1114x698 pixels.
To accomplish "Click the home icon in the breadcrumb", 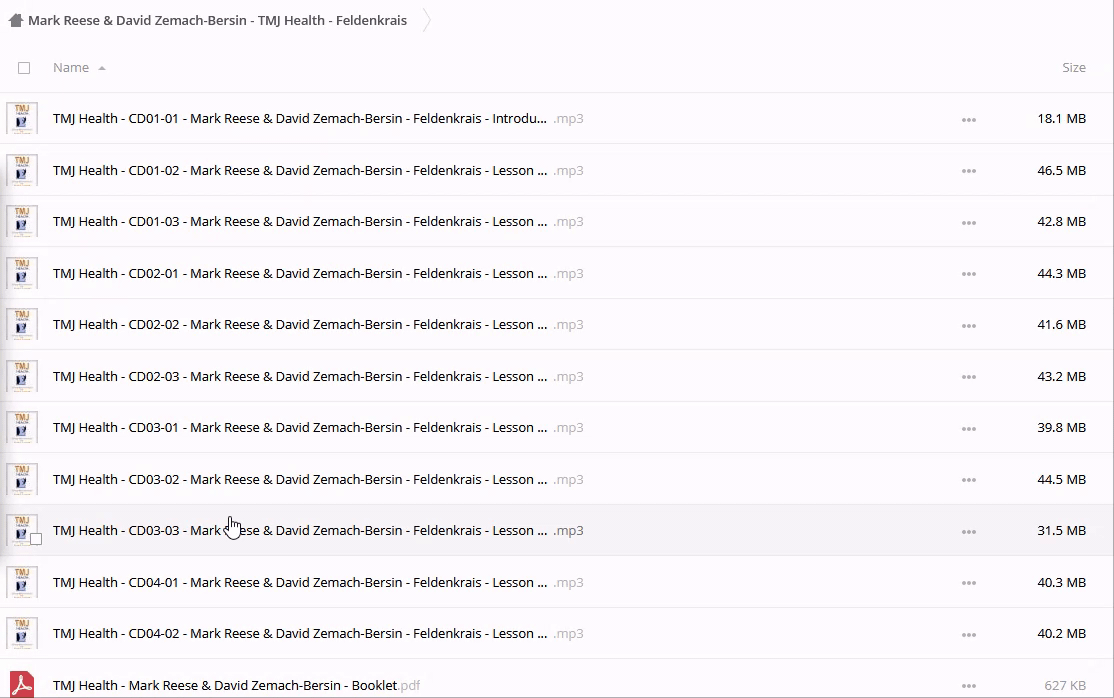I will tap(15, 21).
